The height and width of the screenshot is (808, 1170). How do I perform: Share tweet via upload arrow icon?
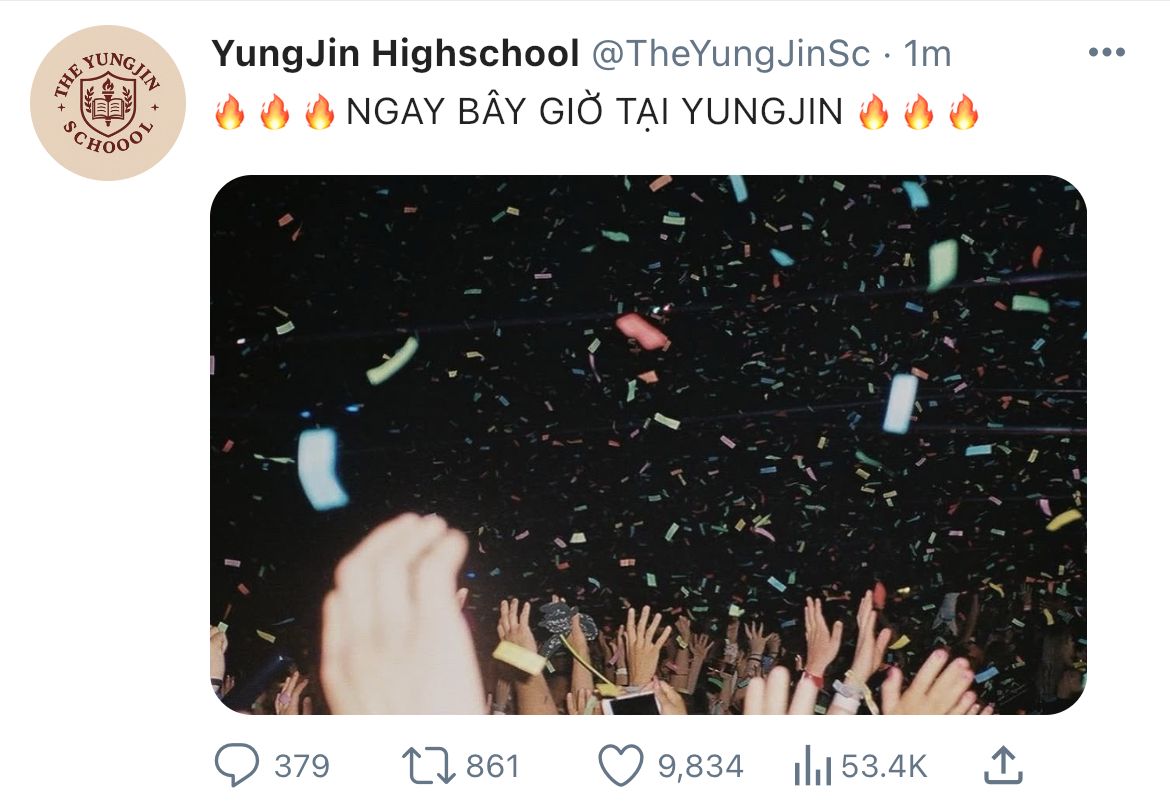(x=1003, y=765)
